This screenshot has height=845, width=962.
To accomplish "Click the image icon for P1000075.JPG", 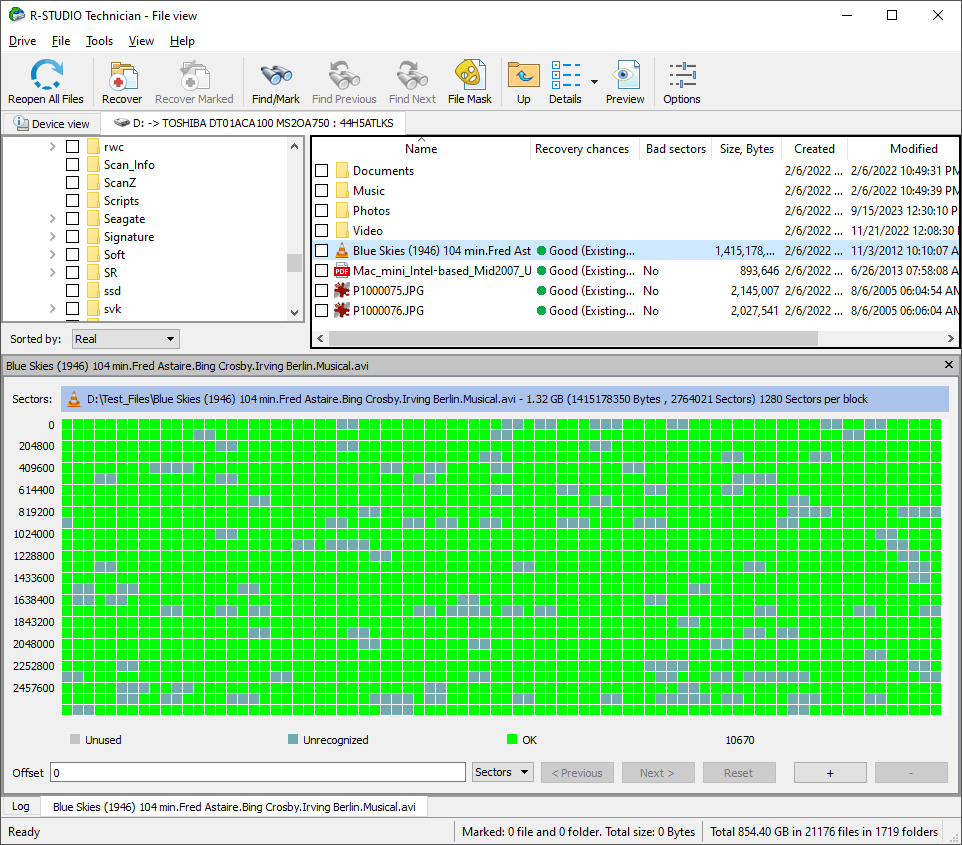I will (x=342, y=291).
